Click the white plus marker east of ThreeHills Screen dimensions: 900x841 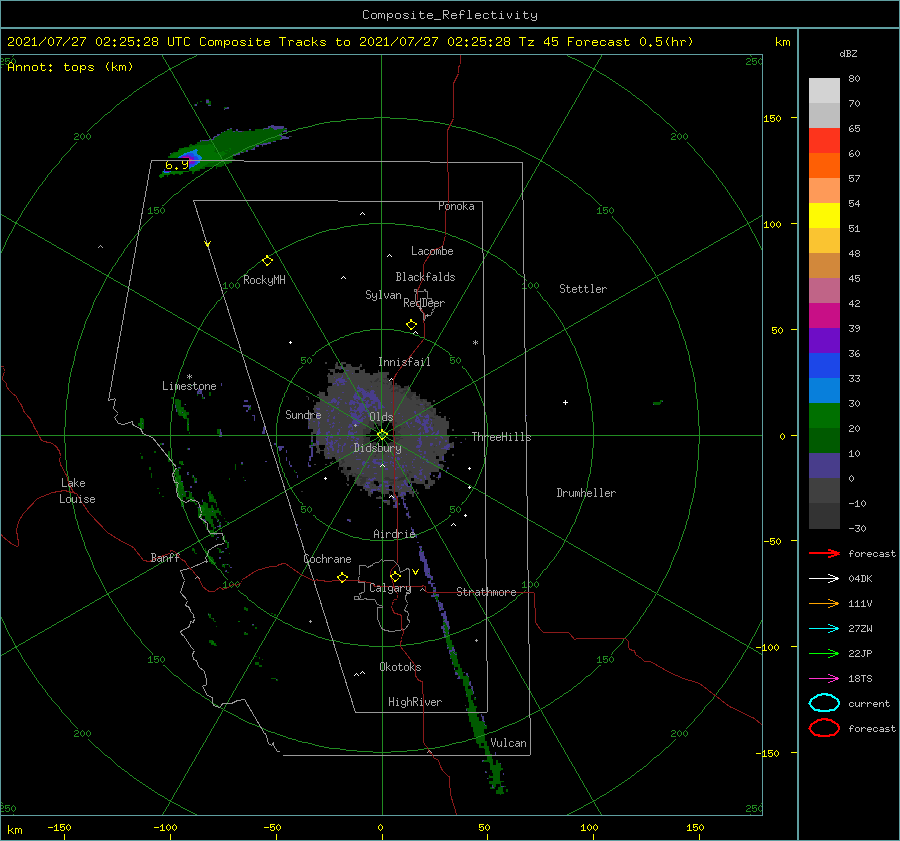(565, 402)
